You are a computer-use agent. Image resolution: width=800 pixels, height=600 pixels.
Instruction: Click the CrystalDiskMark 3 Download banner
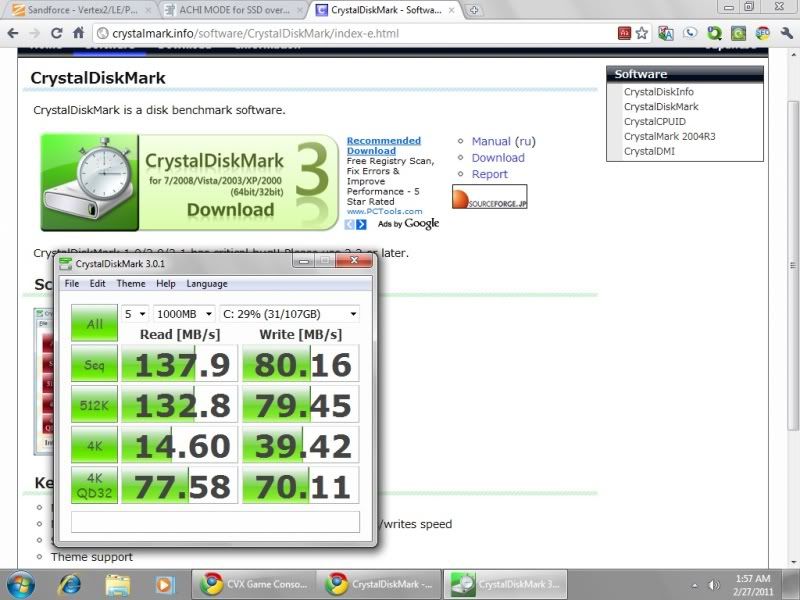[189, 182]
